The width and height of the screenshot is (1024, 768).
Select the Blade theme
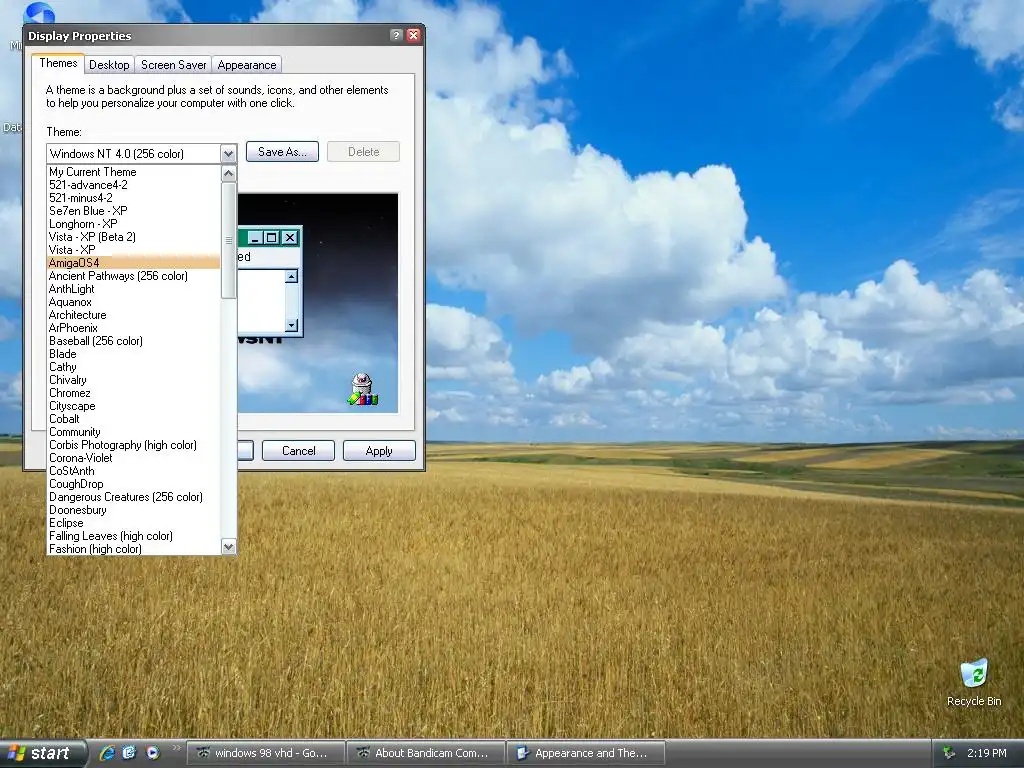pos(133,354)
